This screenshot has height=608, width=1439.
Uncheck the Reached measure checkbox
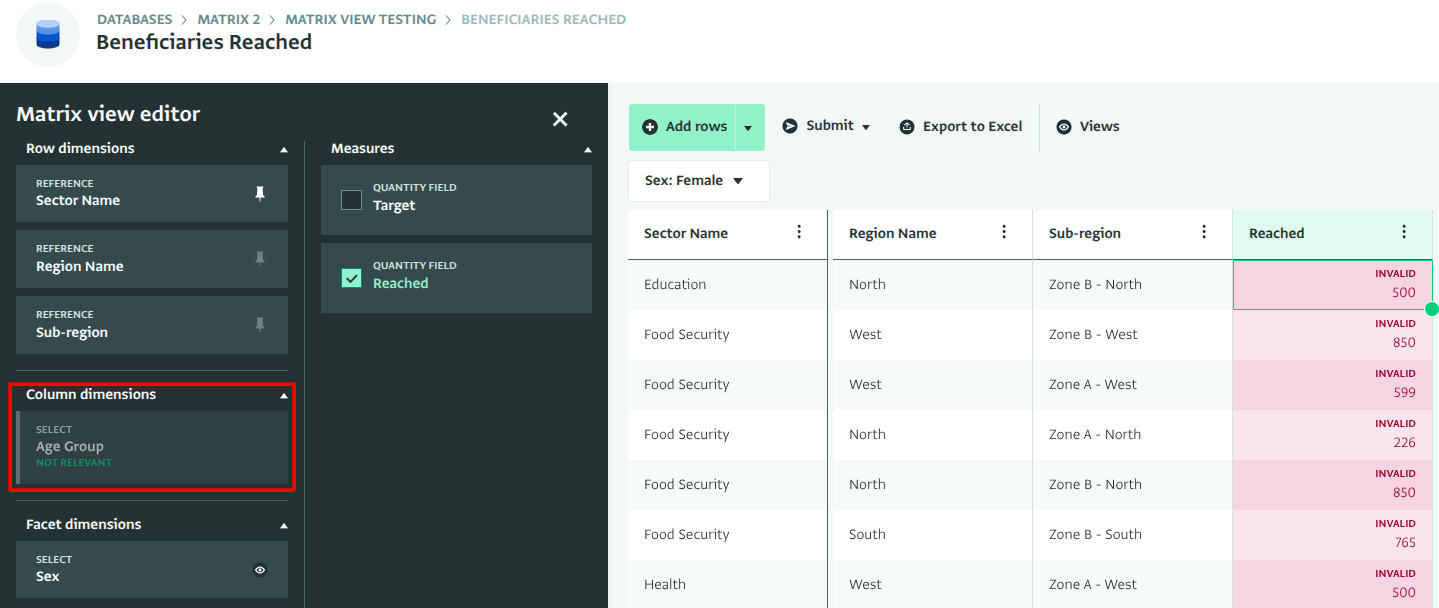(351, 278)
